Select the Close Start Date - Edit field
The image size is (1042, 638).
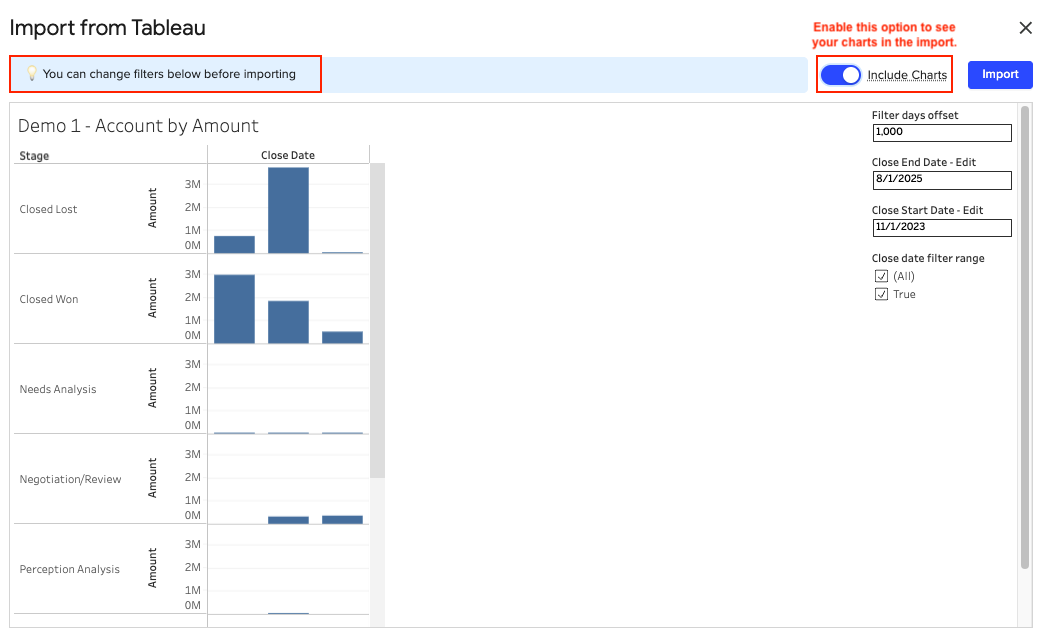941,228
